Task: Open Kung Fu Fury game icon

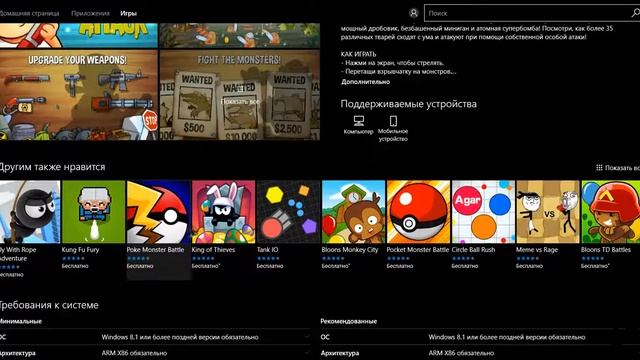Action: [x=93, y=212]
